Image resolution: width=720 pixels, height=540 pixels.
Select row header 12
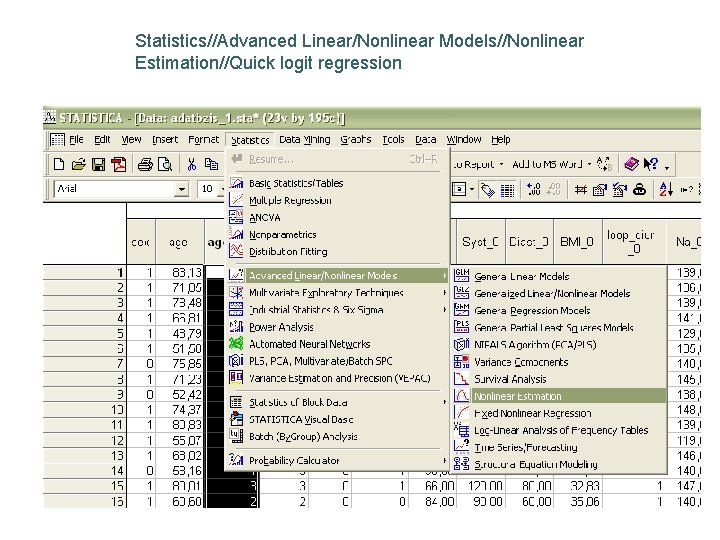(x=84, y=440)
